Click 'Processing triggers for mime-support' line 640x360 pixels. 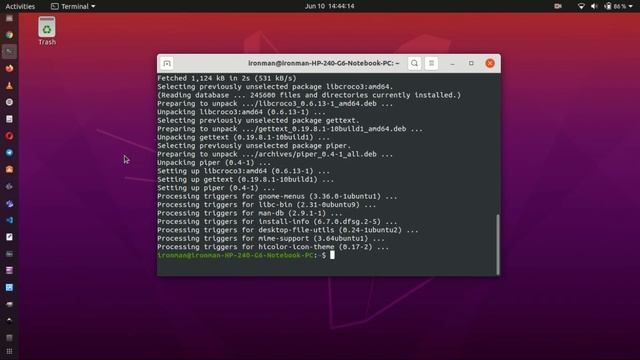271,238
